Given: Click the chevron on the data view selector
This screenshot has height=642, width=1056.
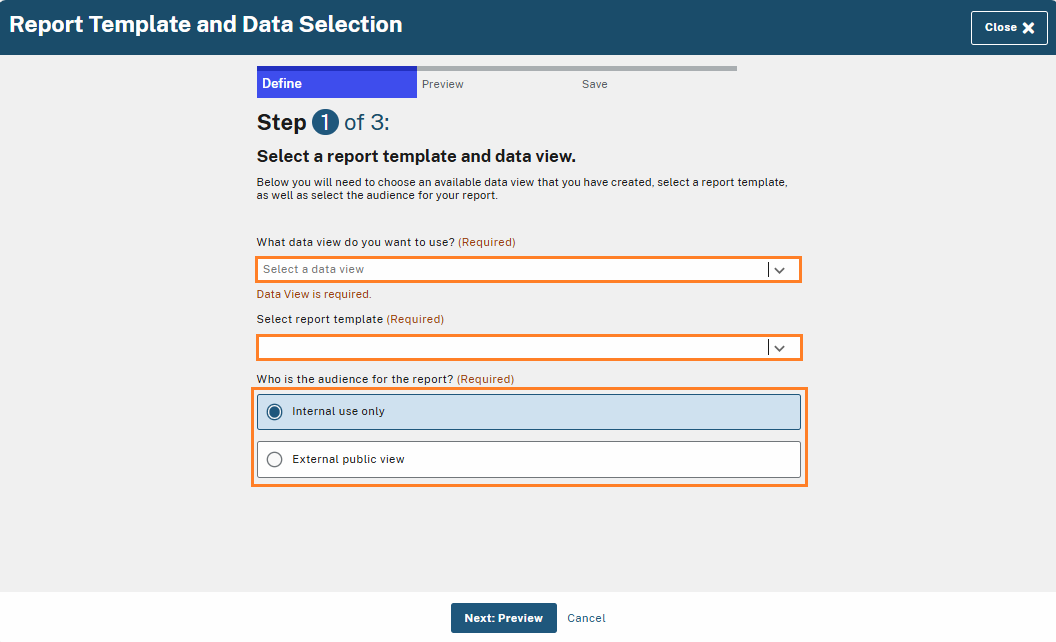Looking at the screenshot, I should (780, 269).
